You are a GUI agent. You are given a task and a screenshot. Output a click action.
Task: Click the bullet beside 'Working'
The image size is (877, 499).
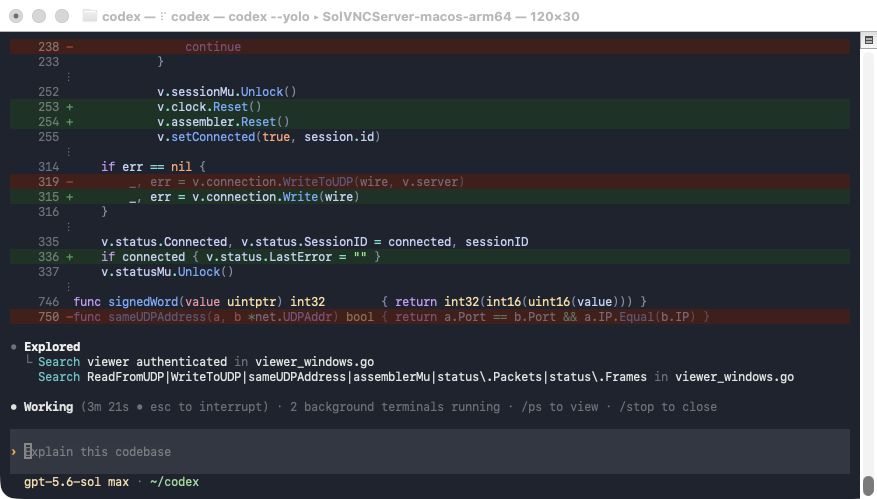13,407
